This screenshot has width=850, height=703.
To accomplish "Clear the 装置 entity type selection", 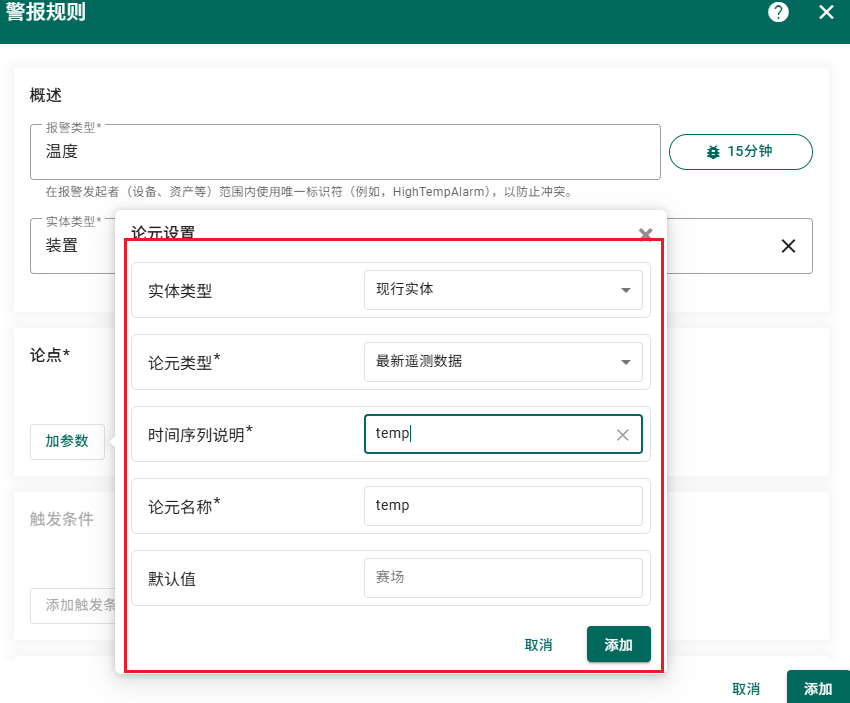I will click(x=788, y=246).
